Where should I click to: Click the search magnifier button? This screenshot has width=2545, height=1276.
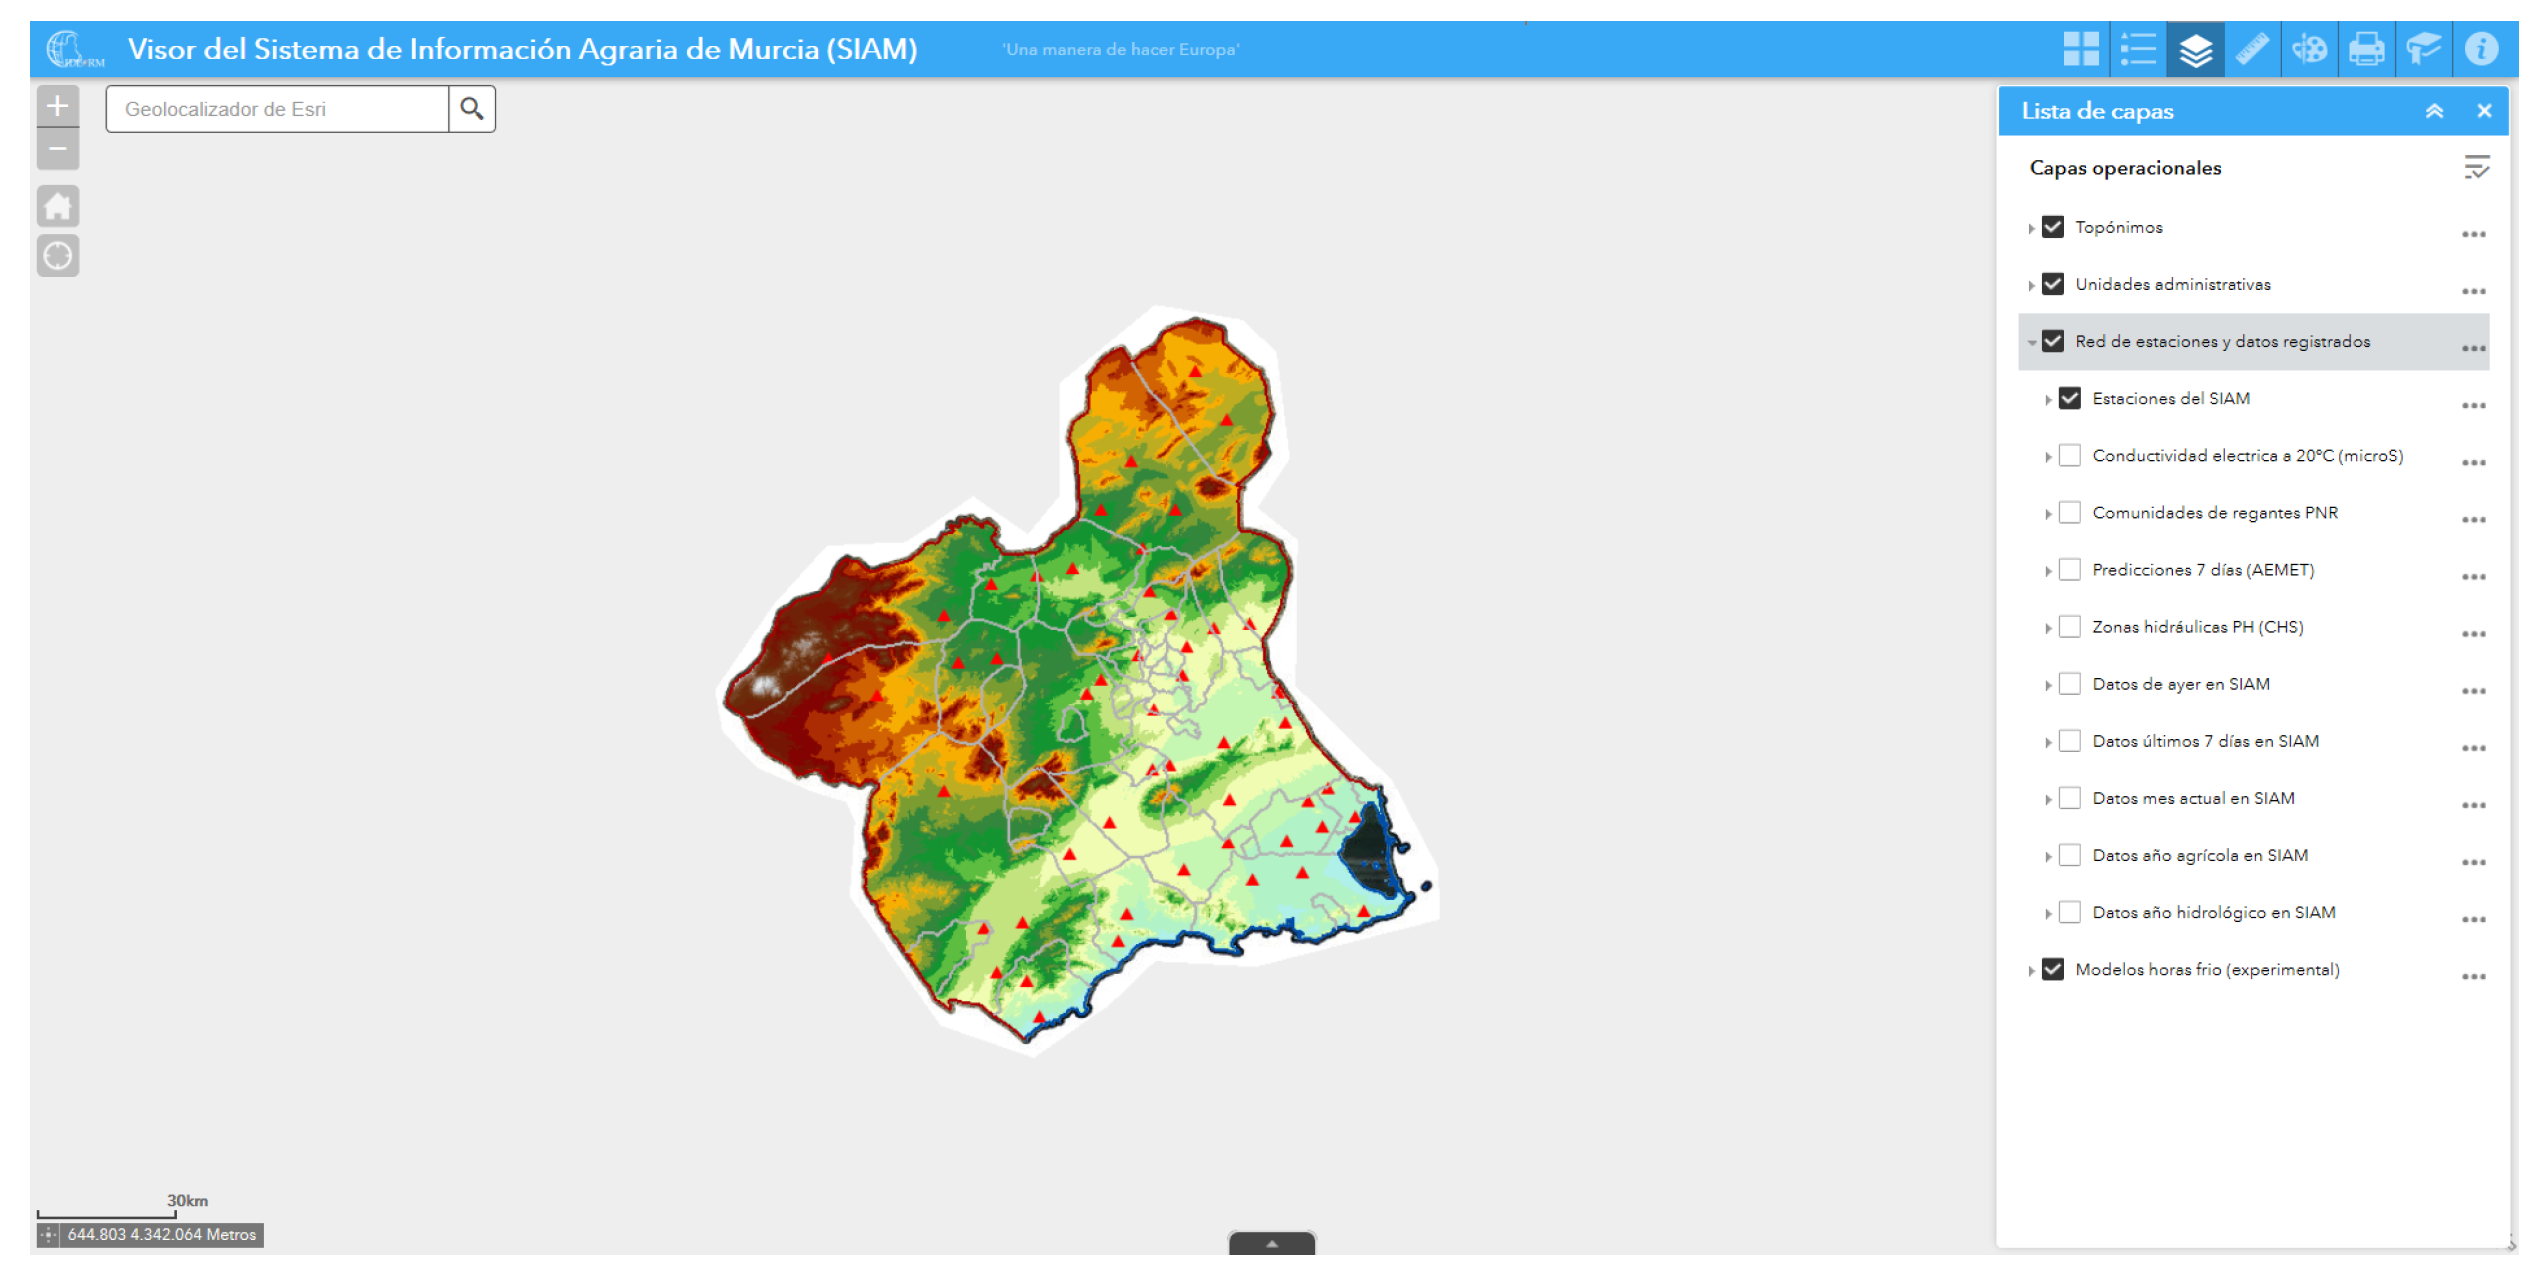point(472,109)
